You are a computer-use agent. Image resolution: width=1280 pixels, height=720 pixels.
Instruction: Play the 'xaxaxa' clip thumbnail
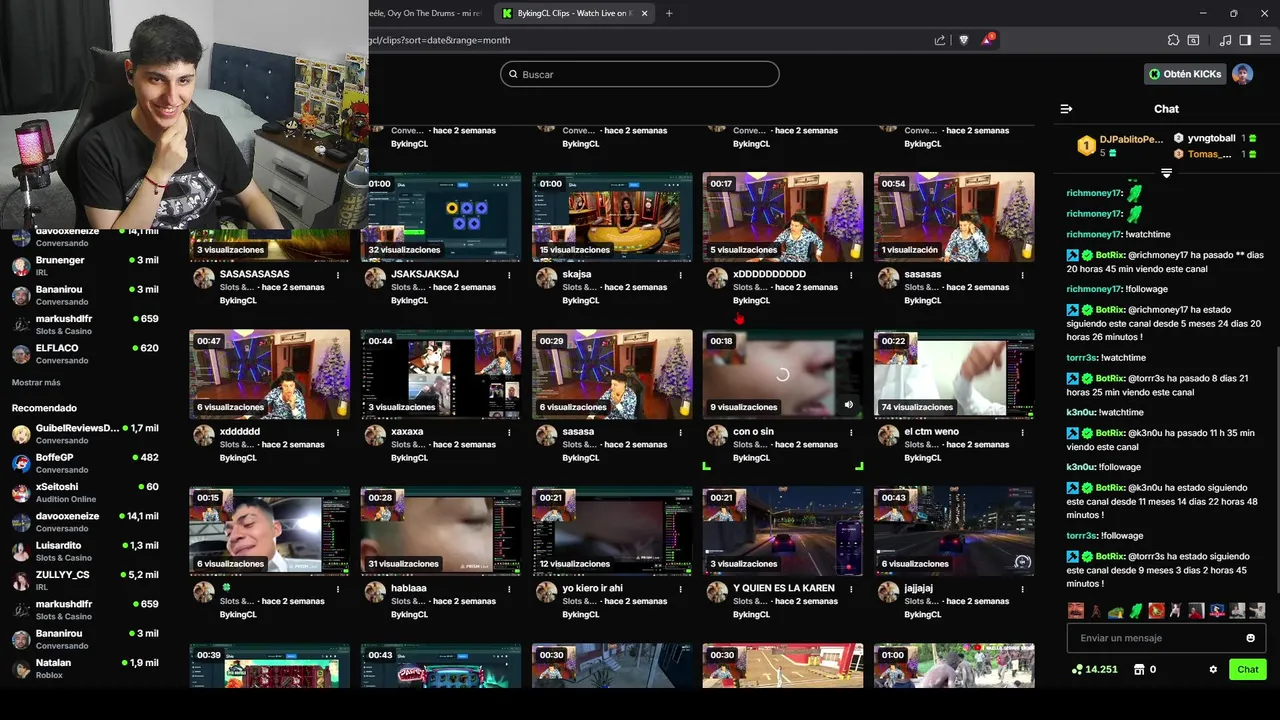441,374
